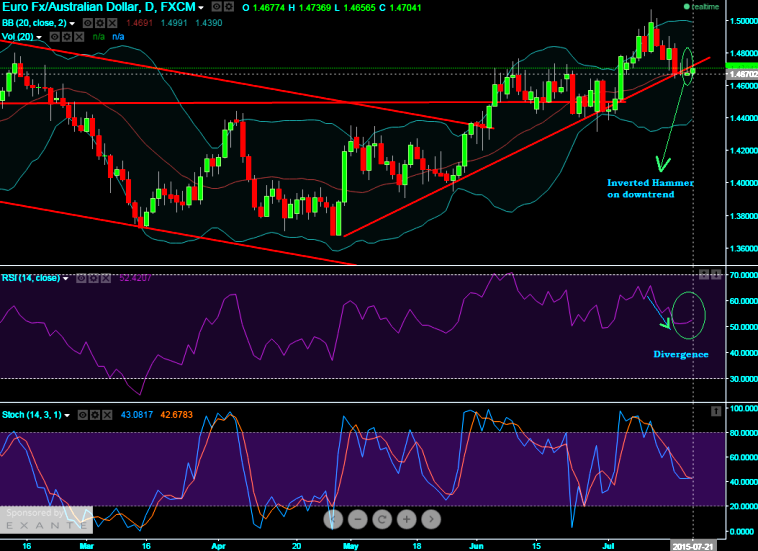Reset the chart view with circular arrow button
This screenshot has width=758, height=551.
[382, 519]
